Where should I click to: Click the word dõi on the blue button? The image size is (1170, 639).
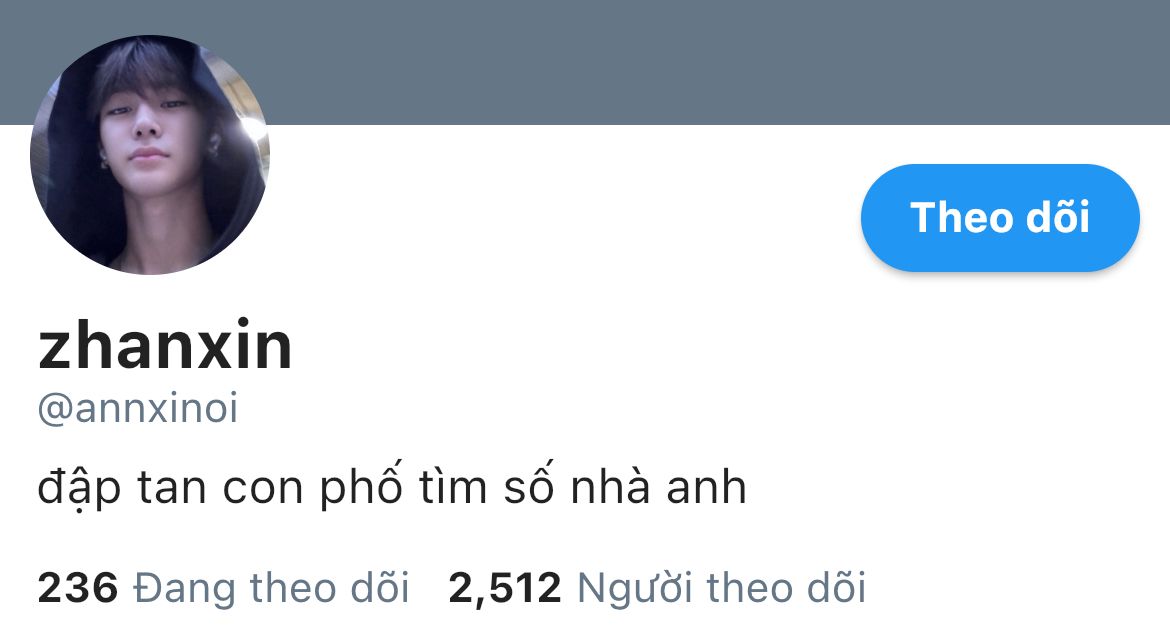click(1058, 217)
